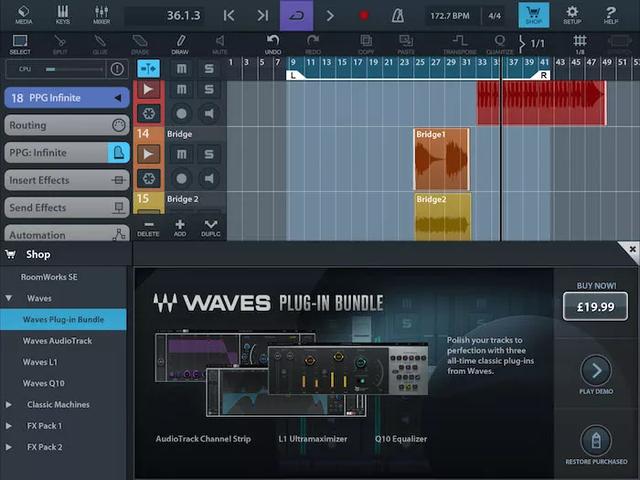The height and width of the screenshot is (480, 640).
Task: Duplicate the selected track
Action: [211, 228]
